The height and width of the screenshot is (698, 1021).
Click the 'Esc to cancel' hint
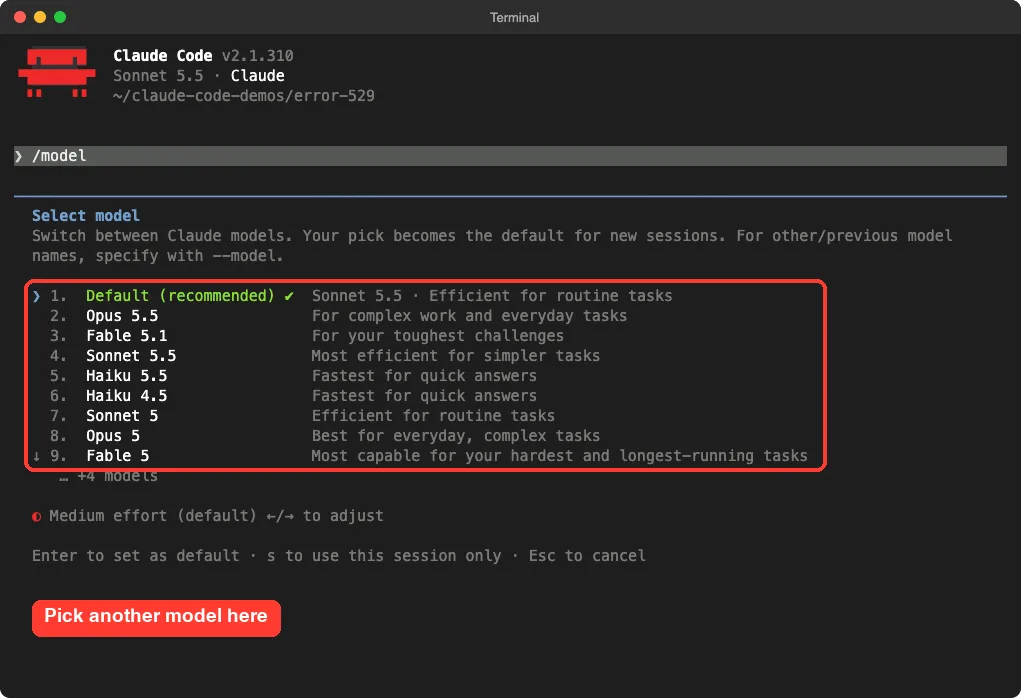point(587,556)
